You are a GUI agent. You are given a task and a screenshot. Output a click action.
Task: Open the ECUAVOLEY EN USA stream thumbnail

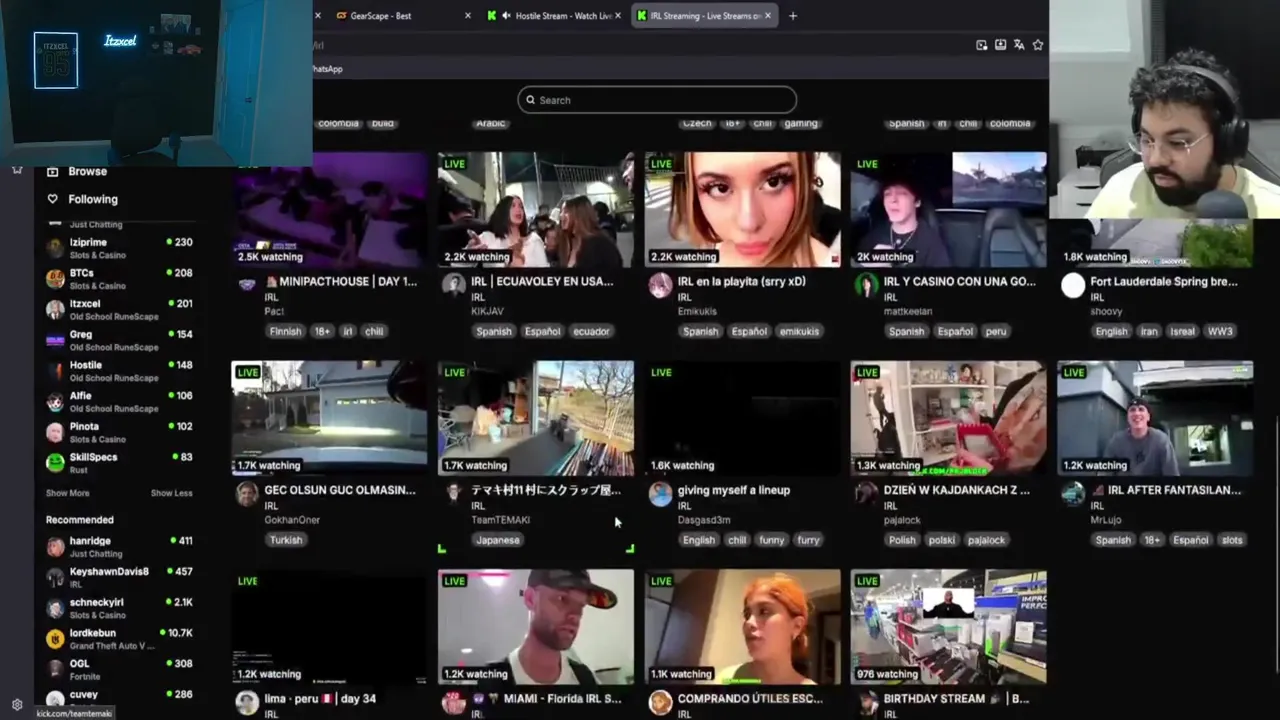click(535, 210)
